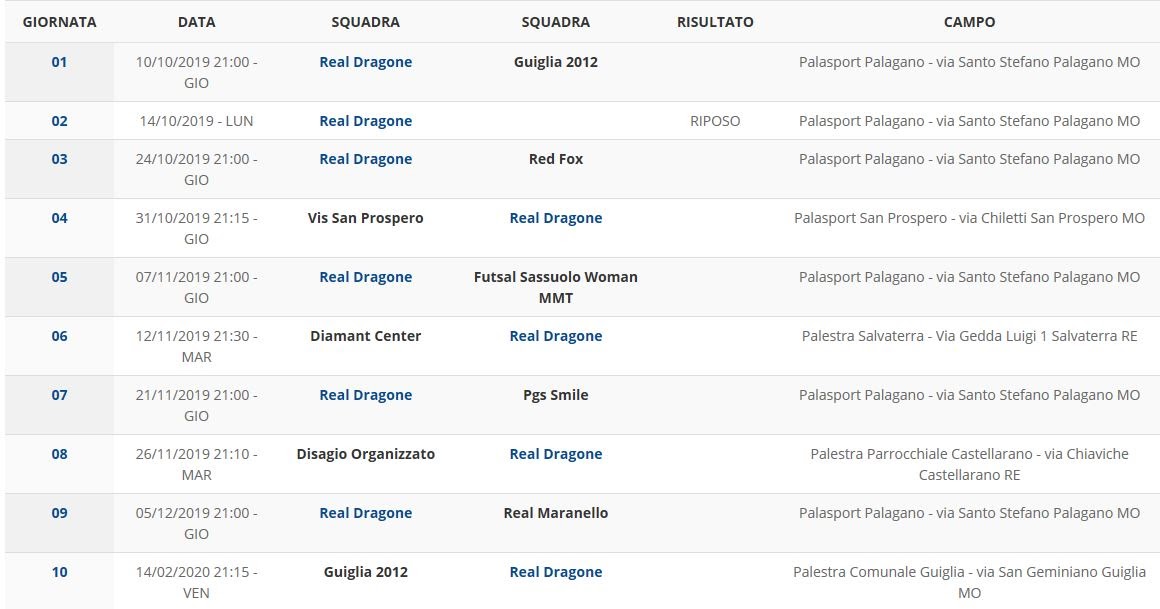Click Real Dragone link in giornata 03 row
This screenshot has width=1160, height=609.
365,159
